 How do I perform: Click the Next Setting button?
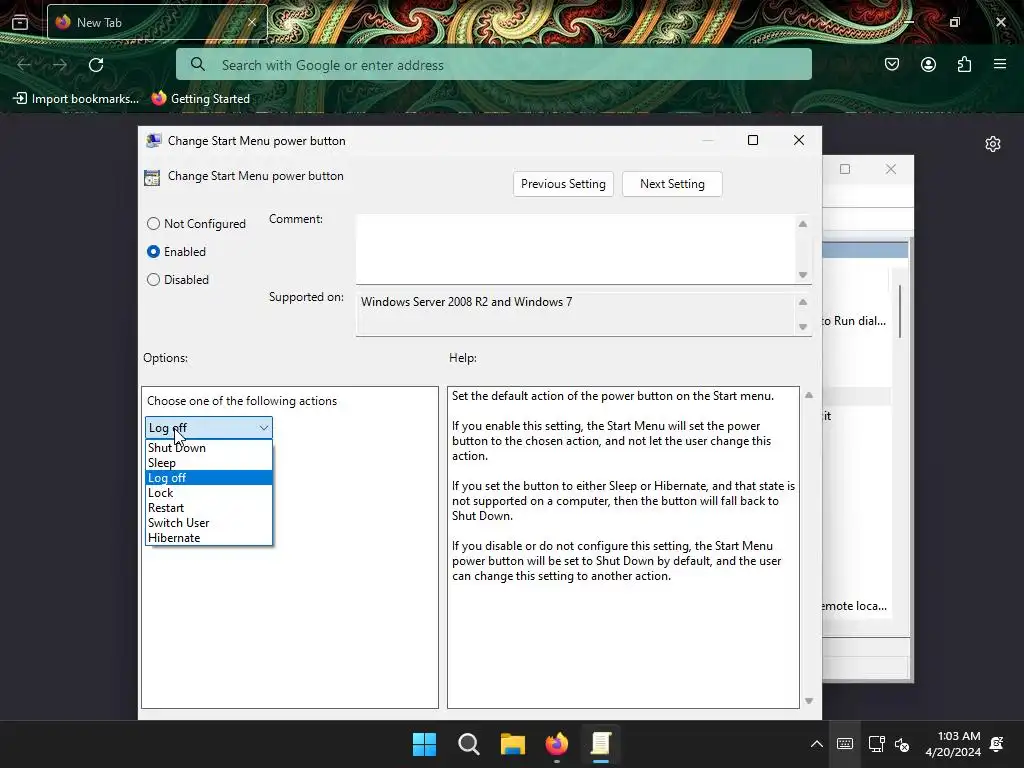click(x=672, y=184)
